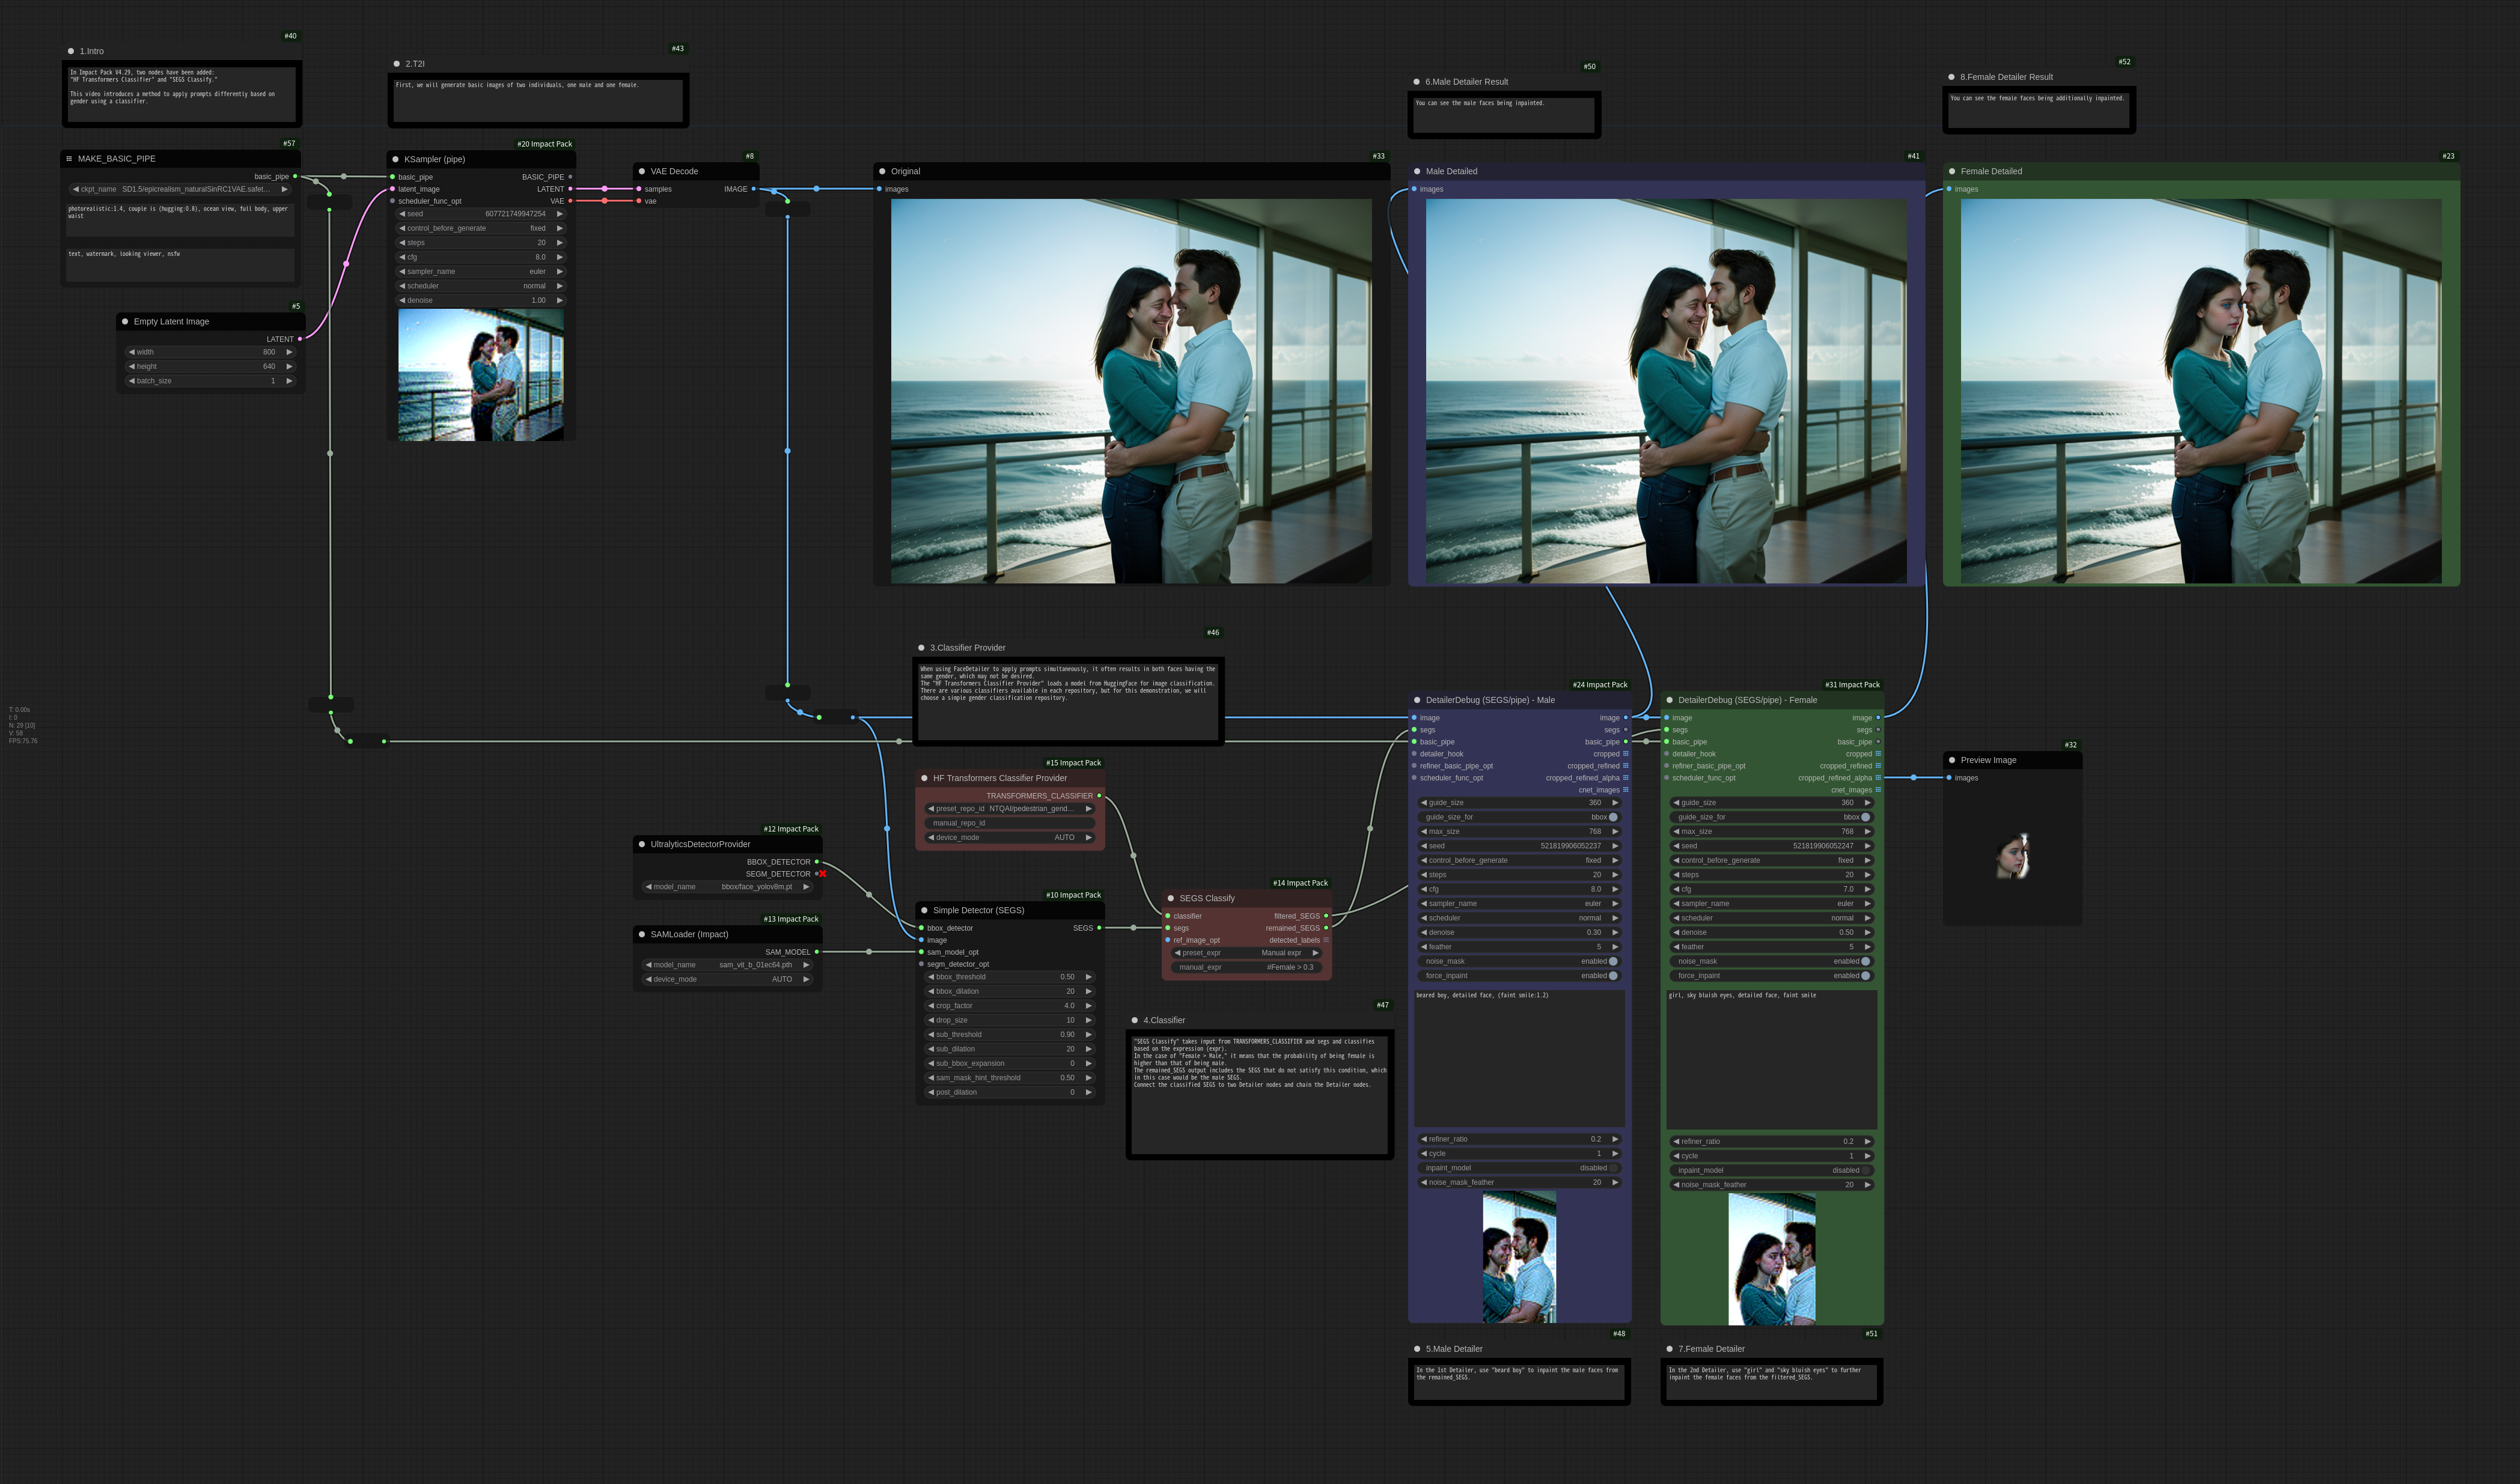Viewport: 2520px width, 1484px height.
Task: Decrease Empty Latent width with left arrow
Action: [132, 352]
